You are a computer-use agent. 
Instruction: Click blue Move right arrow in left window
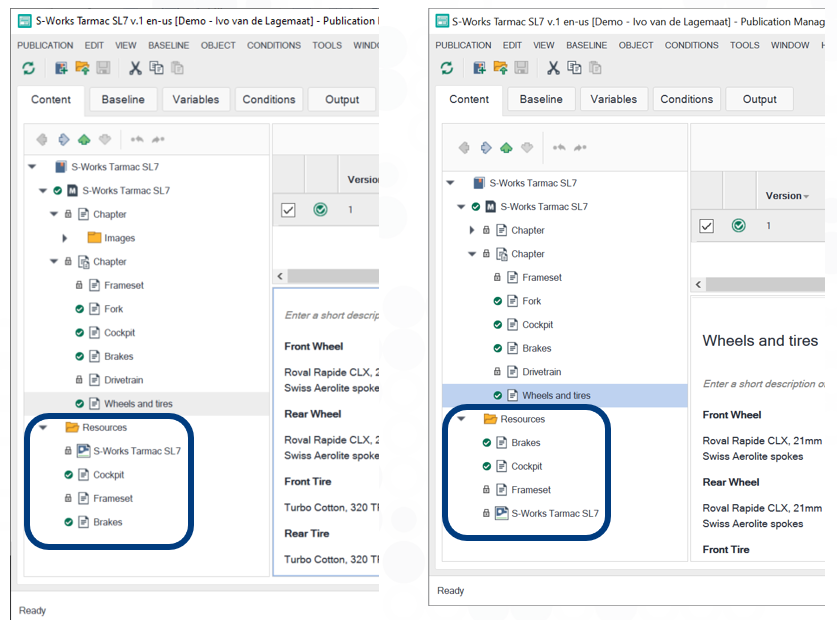click(x=64, y=139)
